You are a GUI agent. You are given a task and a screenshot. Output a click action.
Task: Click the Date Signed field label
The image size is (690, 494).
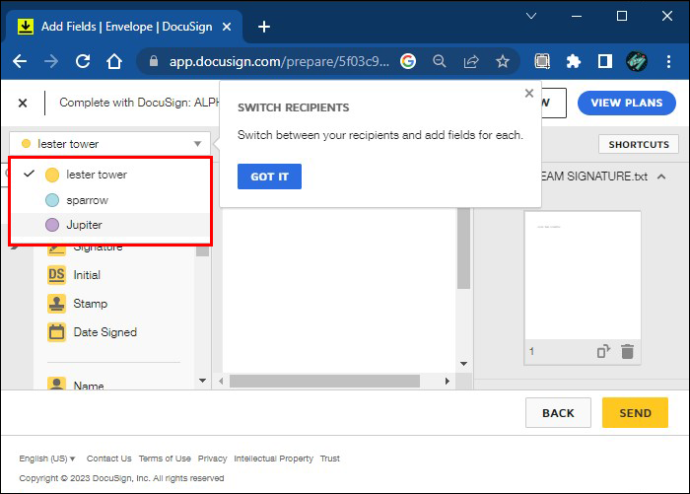click(105, 332)
